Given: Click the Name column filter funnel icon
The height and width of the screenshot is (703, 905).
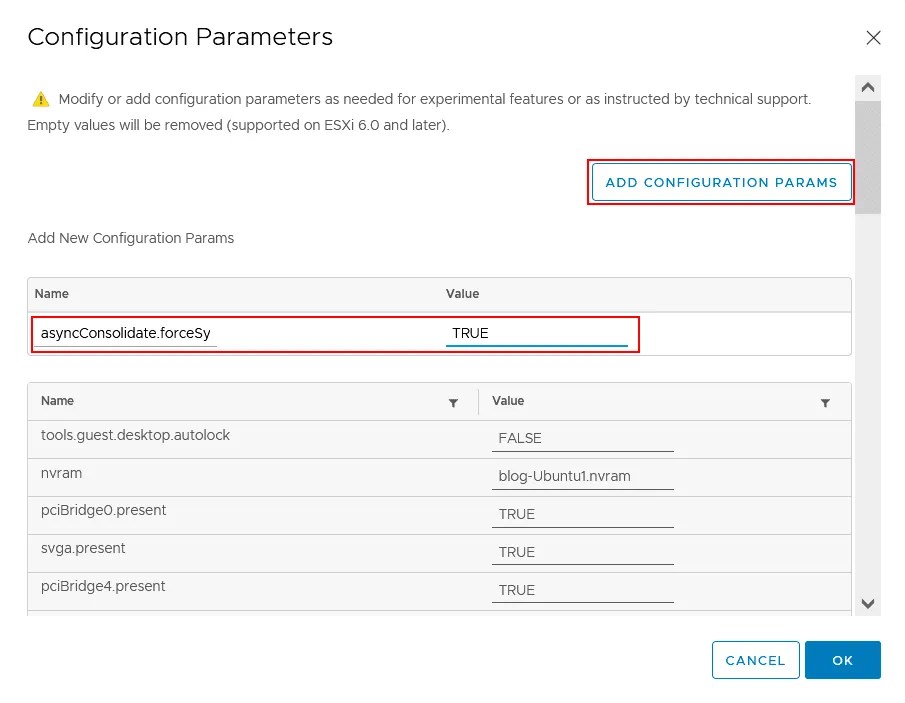Looking at the screenshot, I should coord(453,401).
